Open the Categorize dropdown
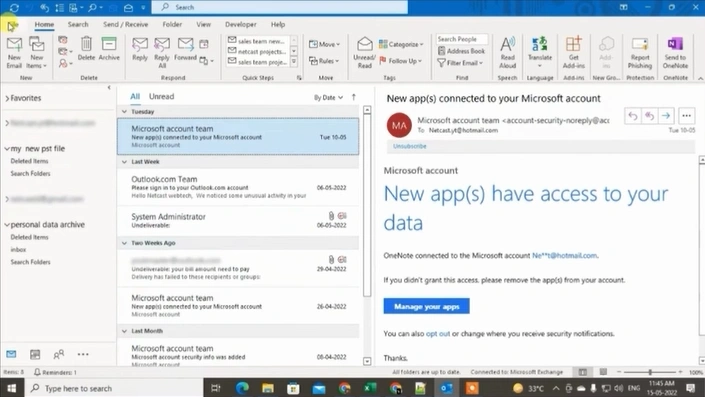The image size is (705, 397). coord(401,44)
